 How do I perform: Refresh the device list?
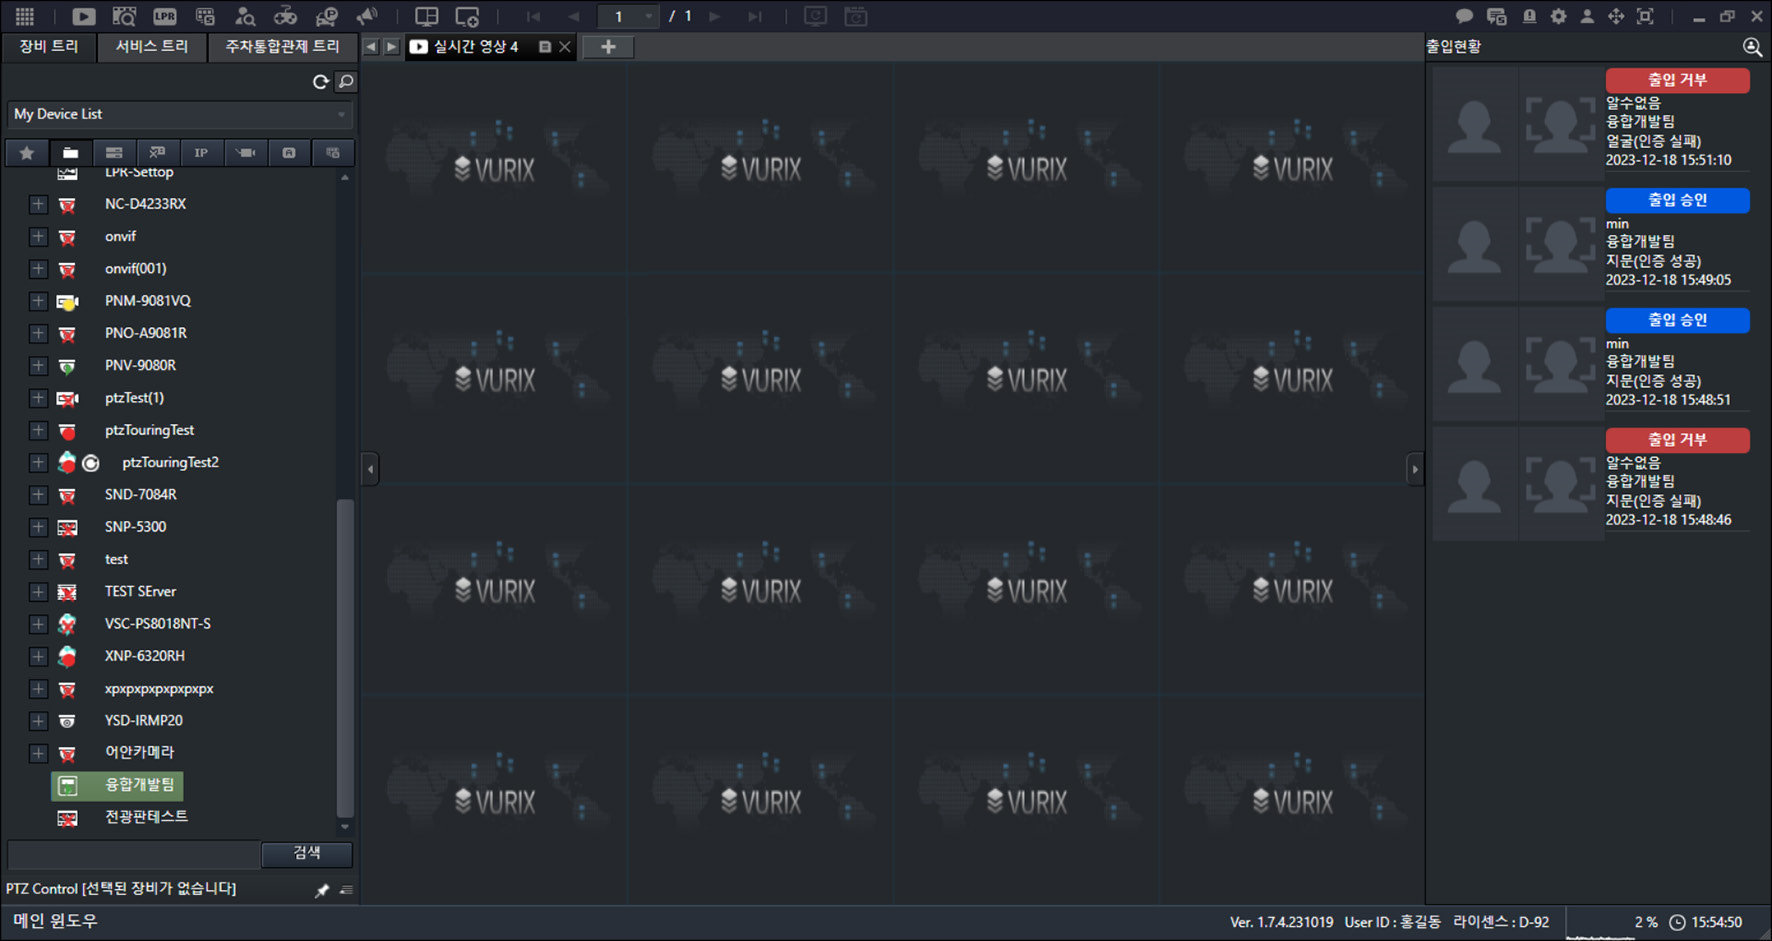pos(320,82)
